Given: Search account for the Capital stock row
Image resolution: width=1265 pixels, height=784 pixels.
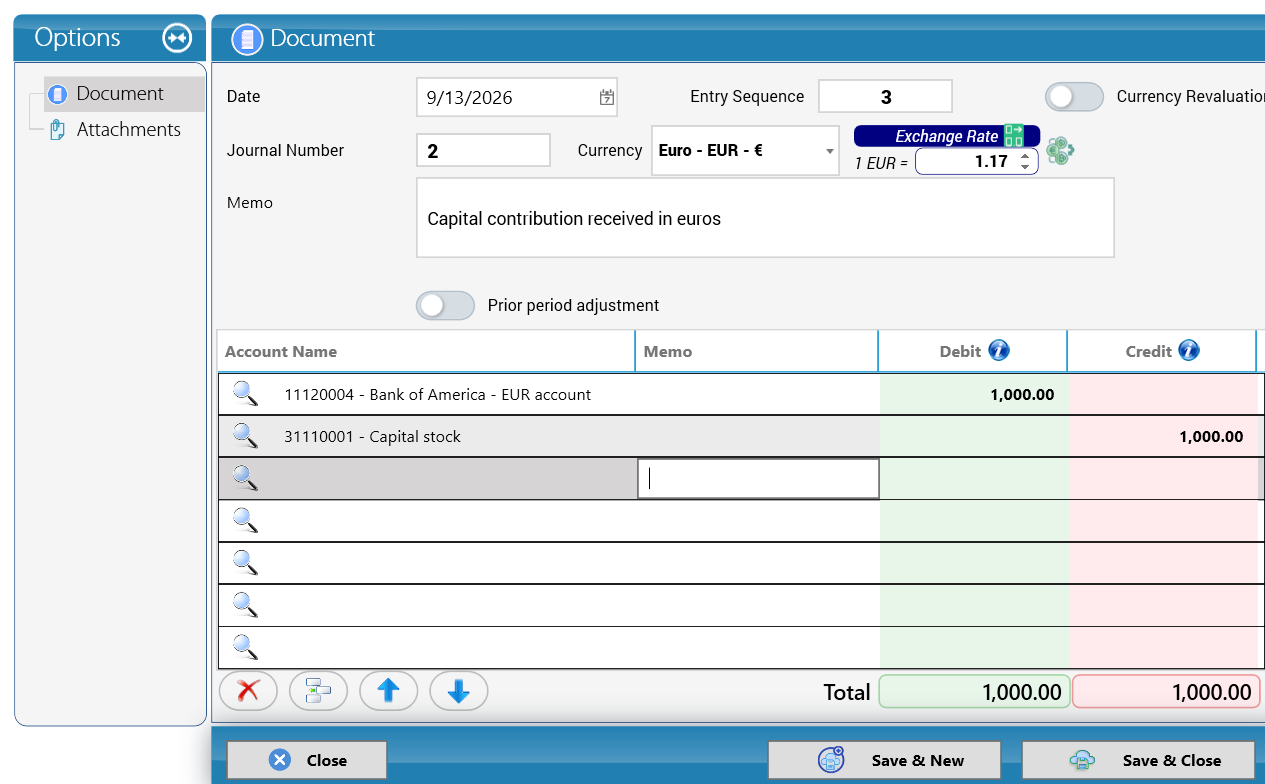Looking at the screenshot, I should (245, 435).
